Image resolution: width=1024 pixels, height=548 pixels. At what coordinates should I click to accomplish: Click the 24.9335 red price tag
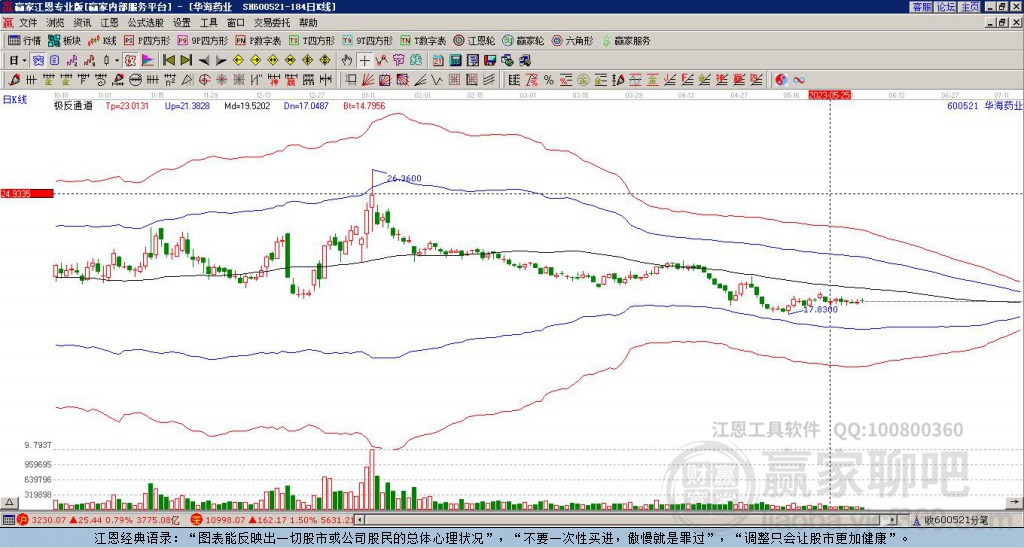(27, 193)
